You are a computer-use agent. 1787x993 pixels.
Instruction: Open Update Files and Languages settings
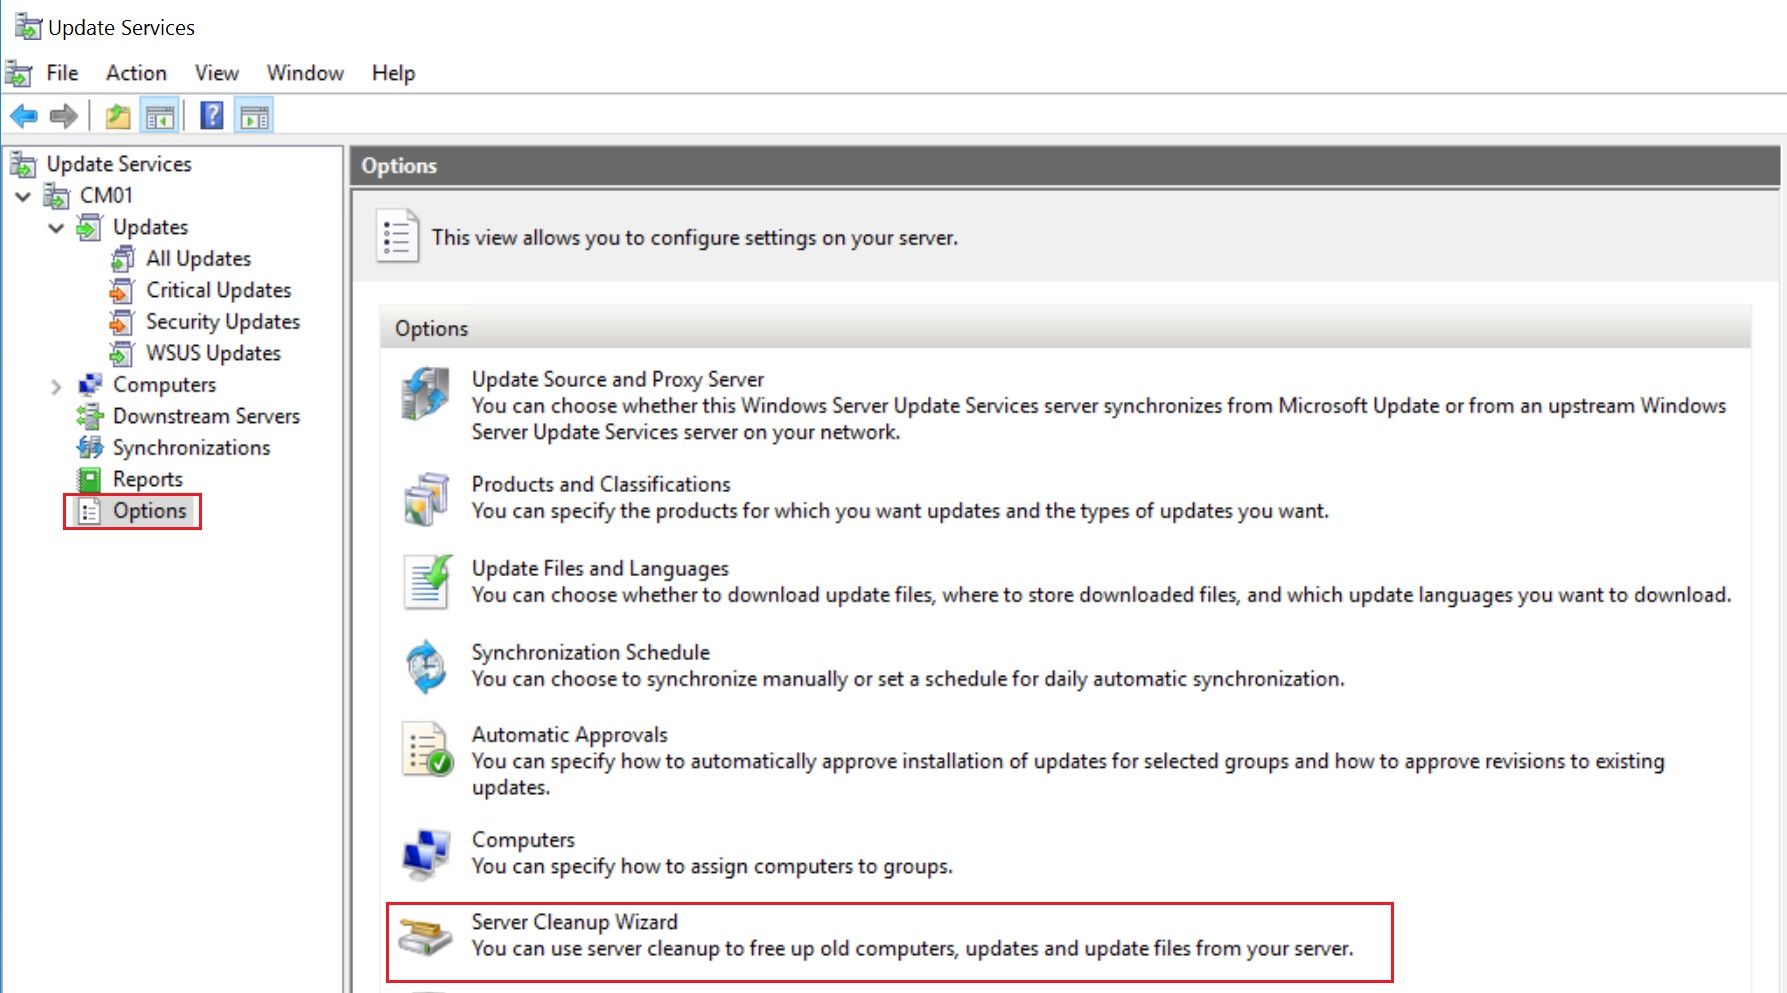(600, 569)
